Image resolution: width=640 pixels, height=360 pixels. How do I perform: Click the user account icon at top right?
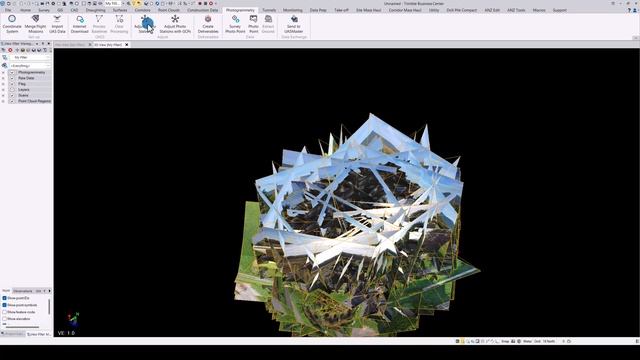tap(635, 10)
